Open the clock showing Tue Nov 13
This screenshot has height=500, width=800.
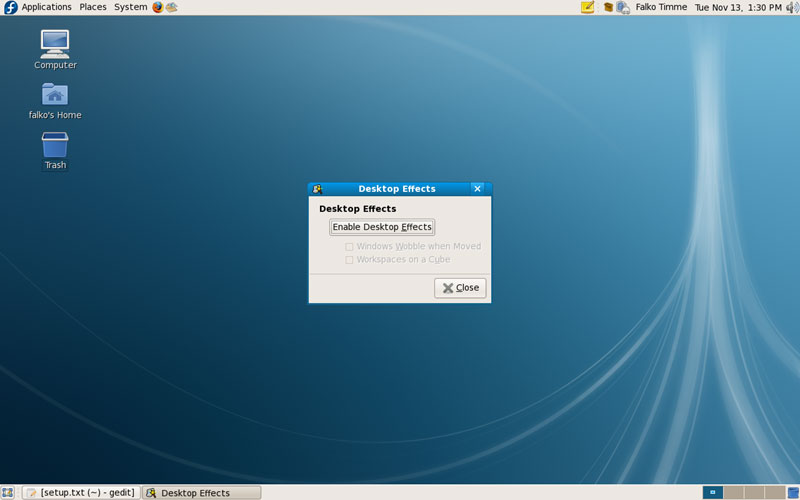tap(738, 7)
